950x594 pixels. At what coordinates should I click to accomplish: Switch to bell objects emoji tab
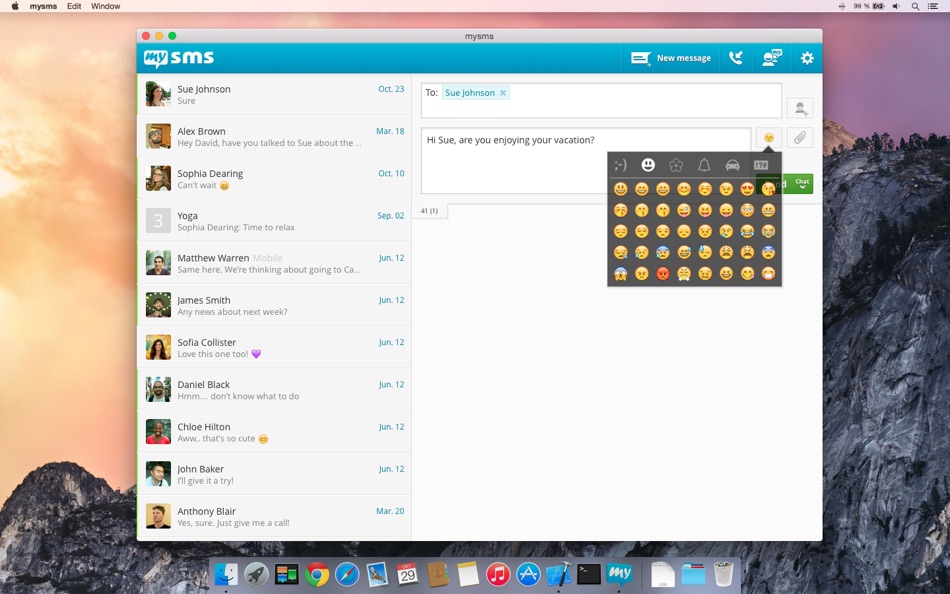[x=704, y=165]
